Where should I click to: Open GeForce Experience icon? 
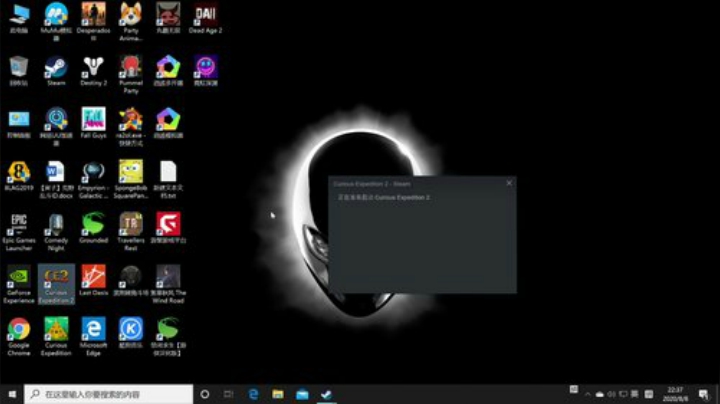19,284
